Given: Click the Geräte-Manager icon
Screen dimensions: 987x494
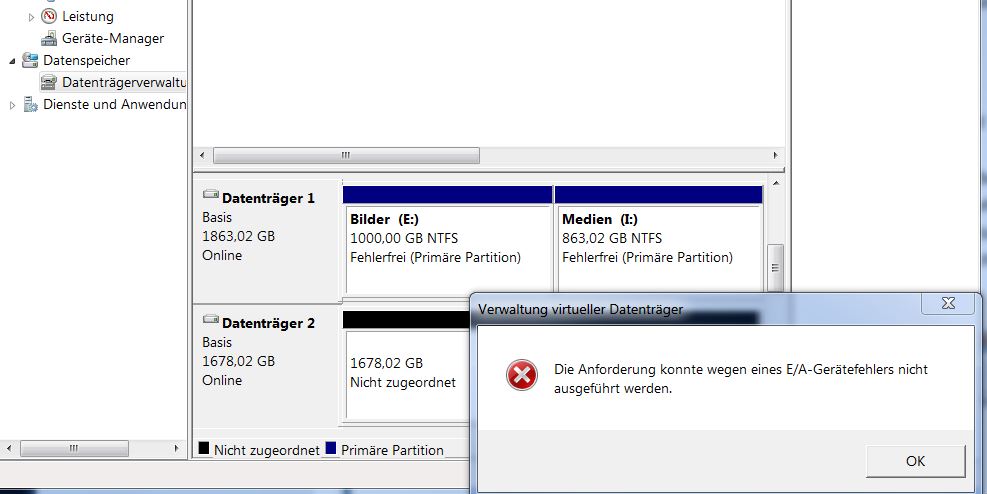Looking at the screenshot, I should point(49,38).
